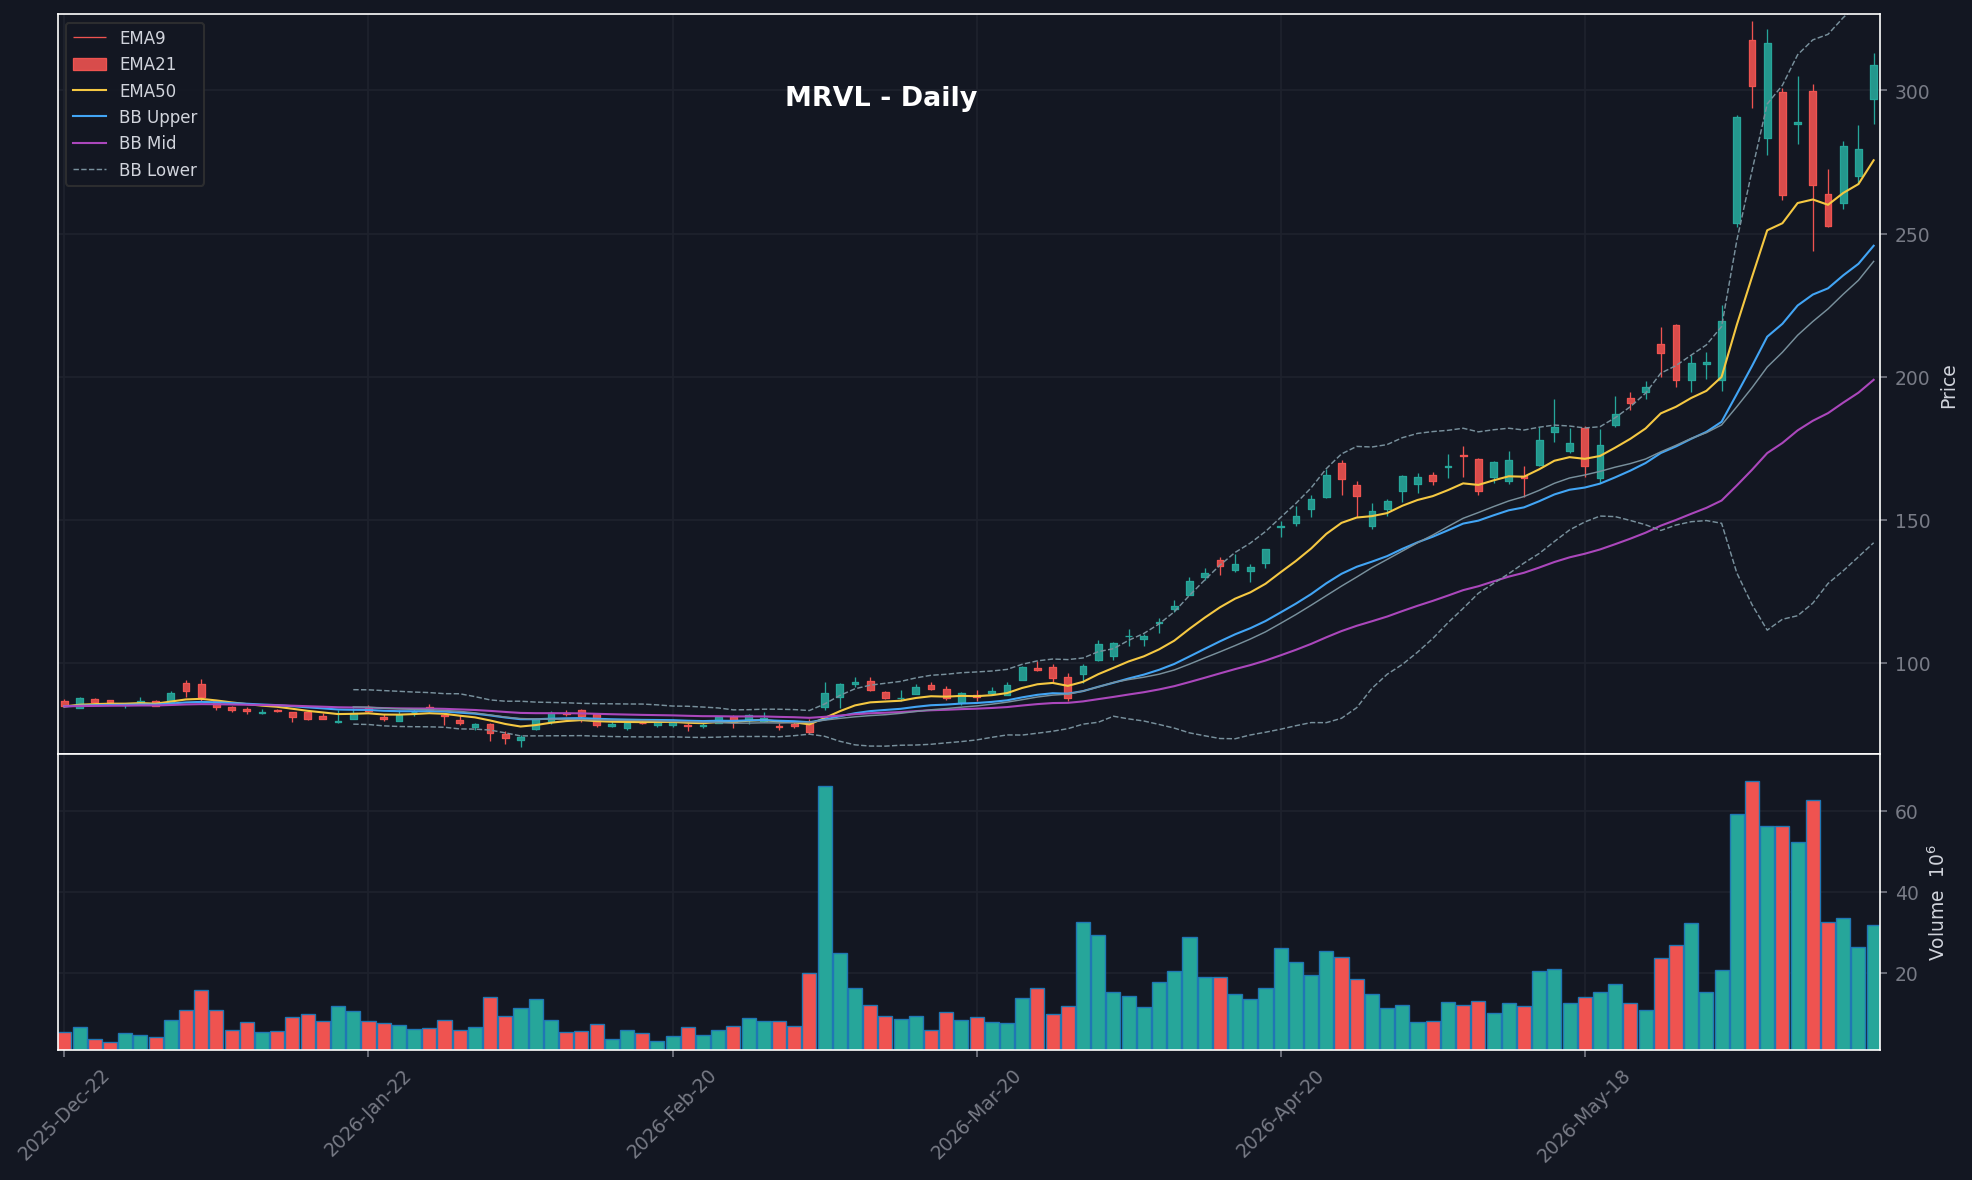Screen dimensions: 1972x1180
Task: Click the EMA21 legend label
Action: click(x=147, y=64)
